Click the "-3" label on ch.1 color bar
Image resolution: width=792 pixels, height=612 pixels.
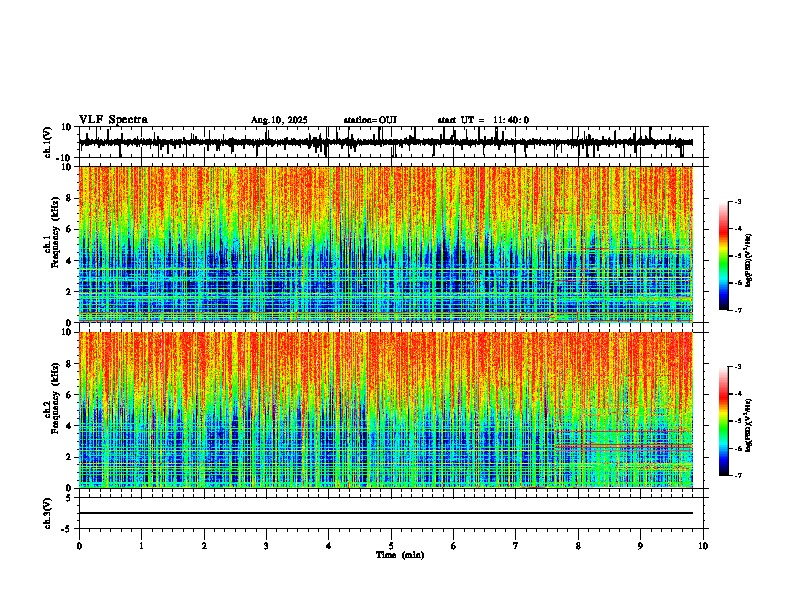(737, 201)
